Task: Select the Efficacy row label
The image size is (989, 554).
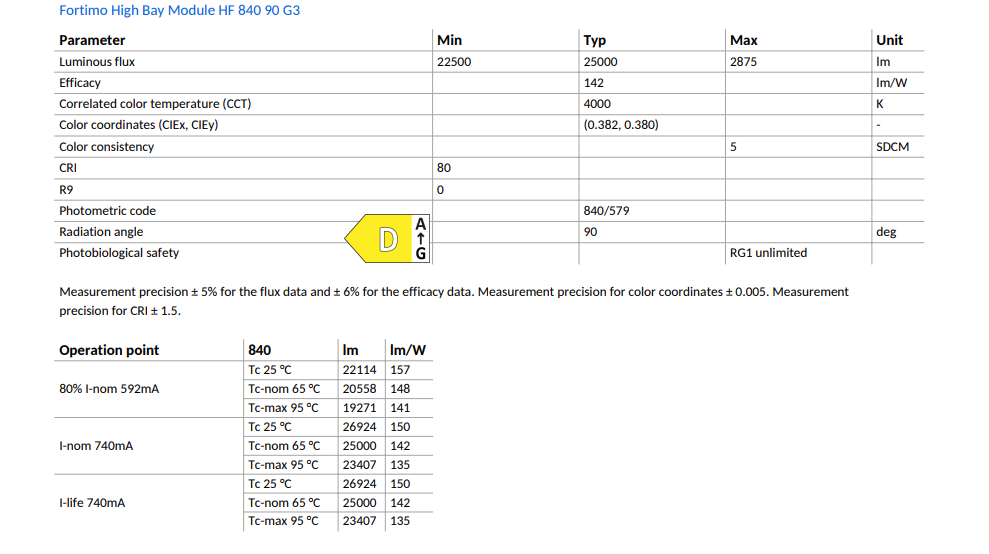Action: click(x=80, y=83)
